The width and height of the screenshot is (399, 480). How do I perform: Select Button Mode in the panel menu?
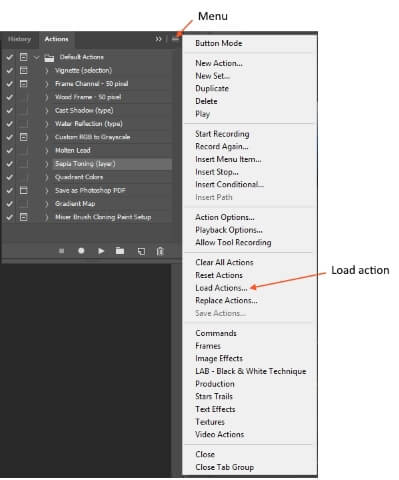(x=219, y=43)
